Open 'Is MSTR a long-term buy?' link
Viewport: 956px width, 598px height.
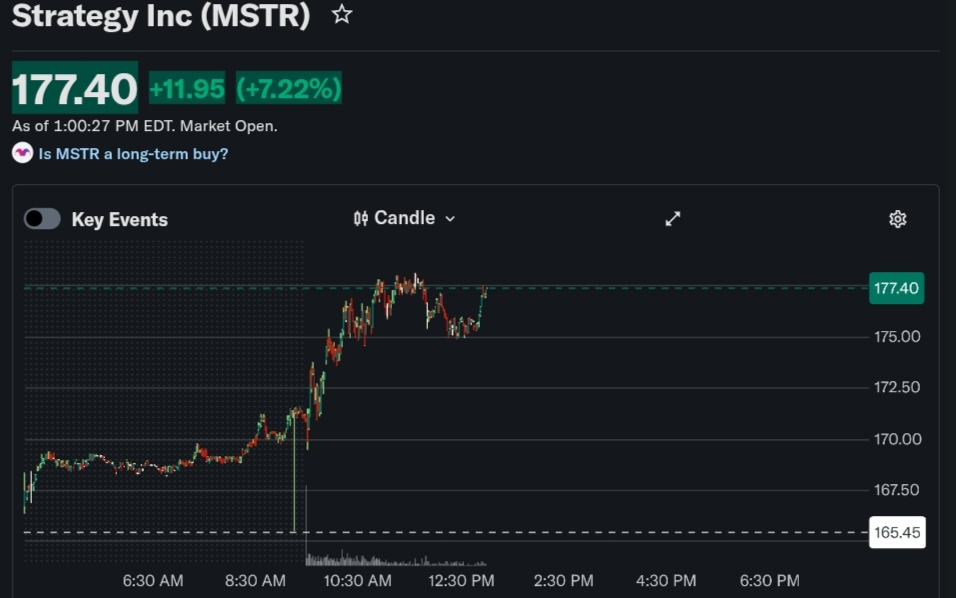pos(133,154)
